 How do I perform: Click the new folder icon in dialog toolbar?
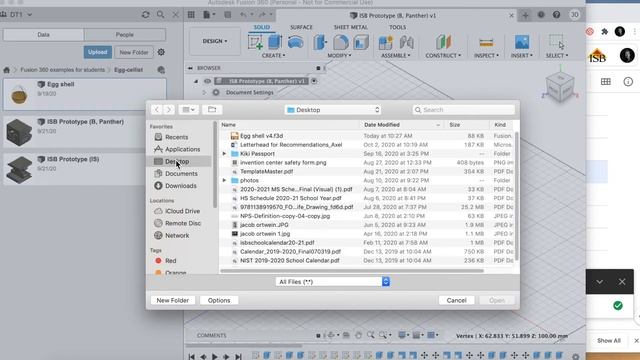click(212, 109)
